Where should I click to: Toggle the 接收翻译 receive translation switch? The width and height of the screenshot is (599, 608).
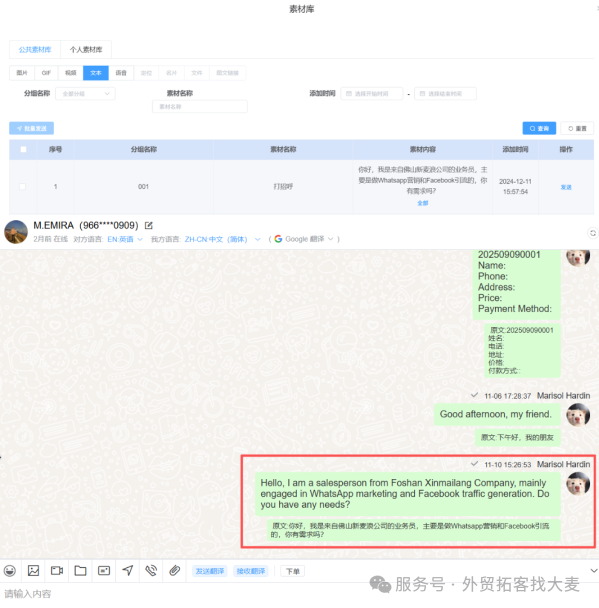tap(251, 571)
